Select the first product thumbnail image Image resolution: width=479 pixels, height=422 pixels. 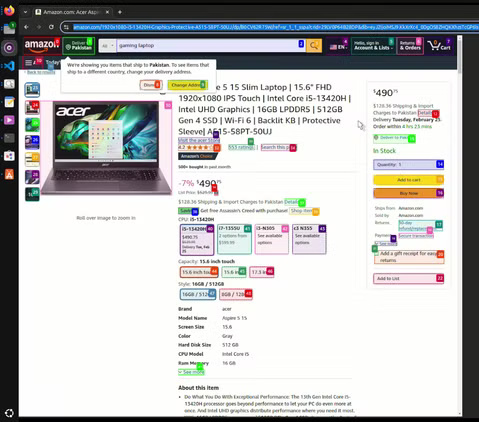32,90
